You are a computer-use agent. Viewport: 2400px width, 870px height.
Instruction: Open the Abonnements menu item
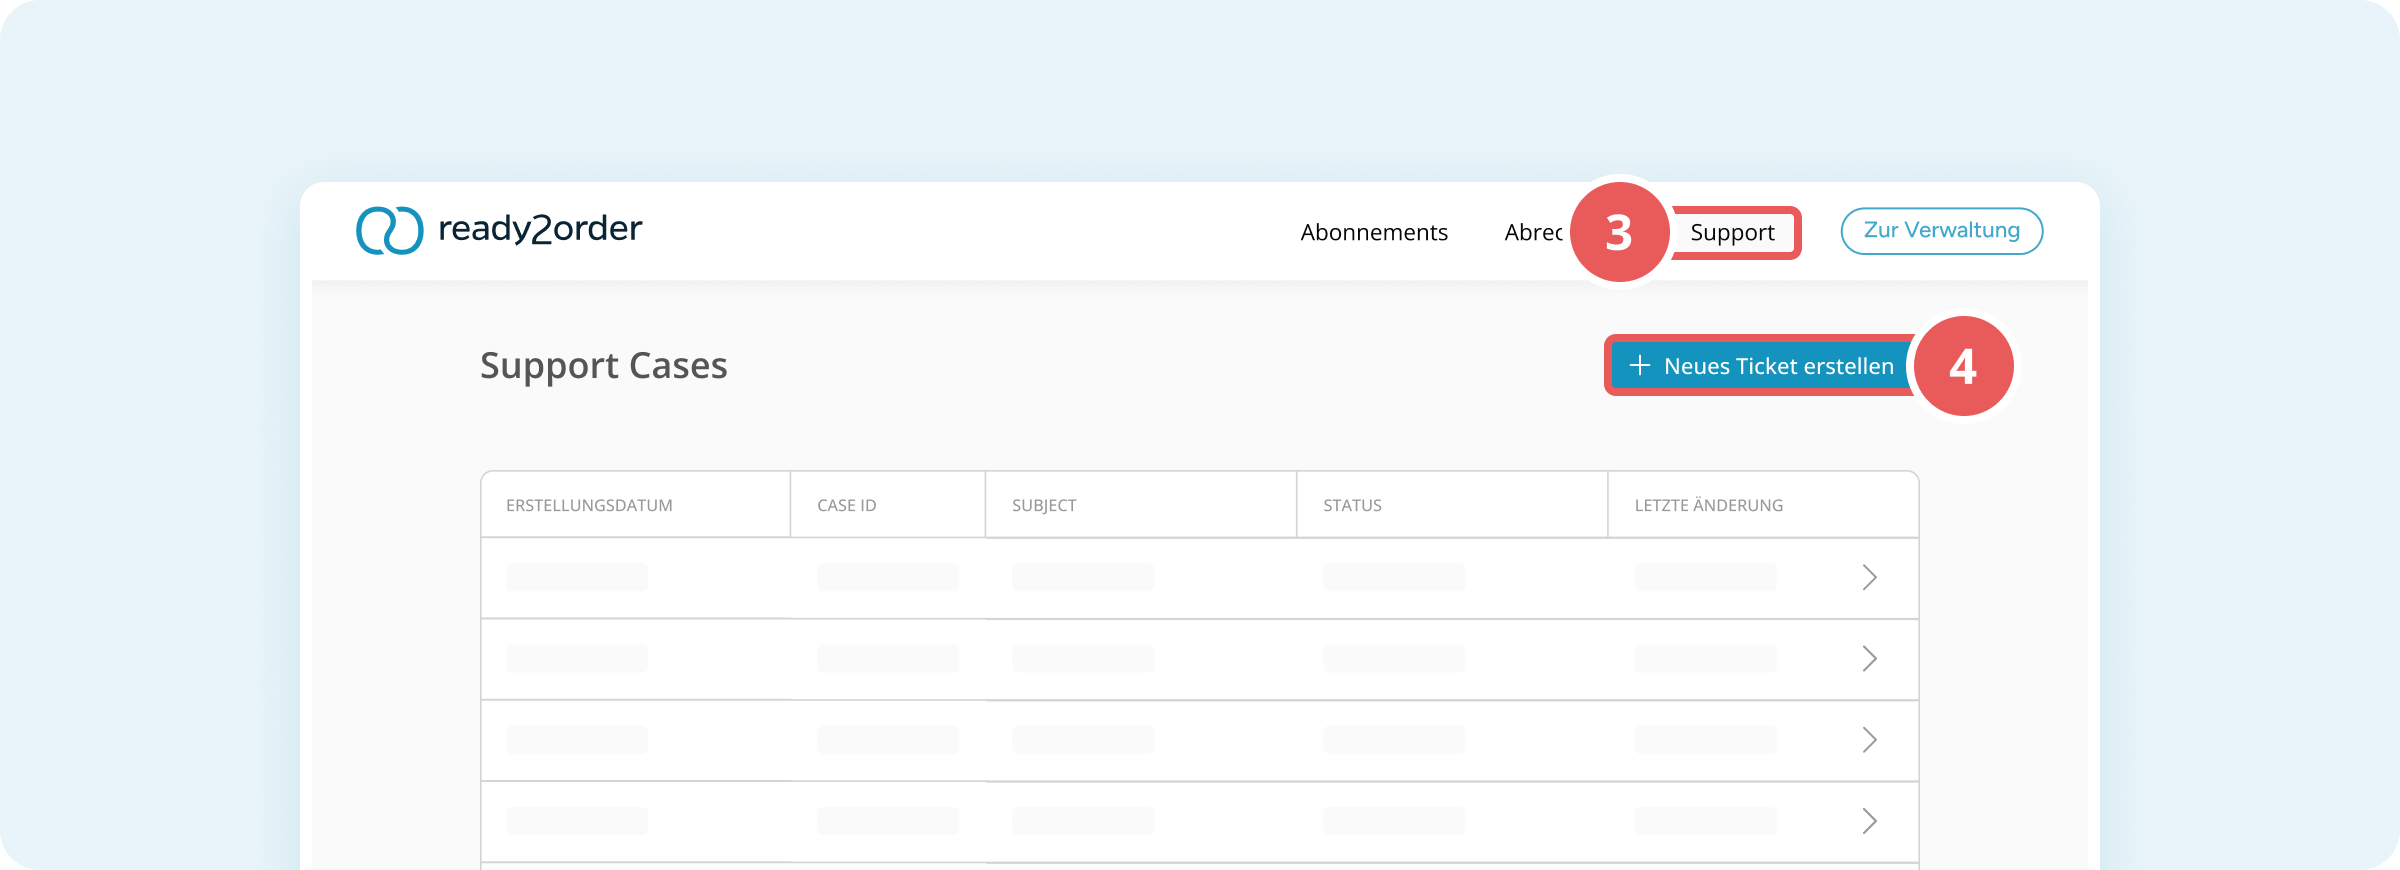[1374, 232]
